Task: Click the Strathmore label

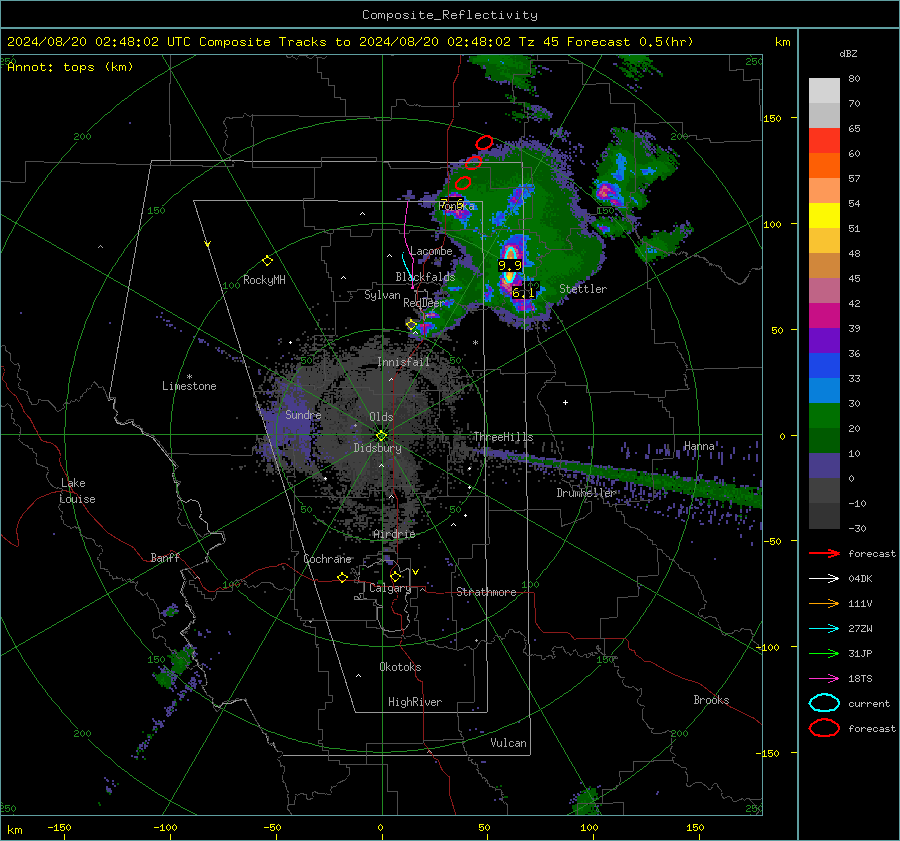Action: coord(486,592)
